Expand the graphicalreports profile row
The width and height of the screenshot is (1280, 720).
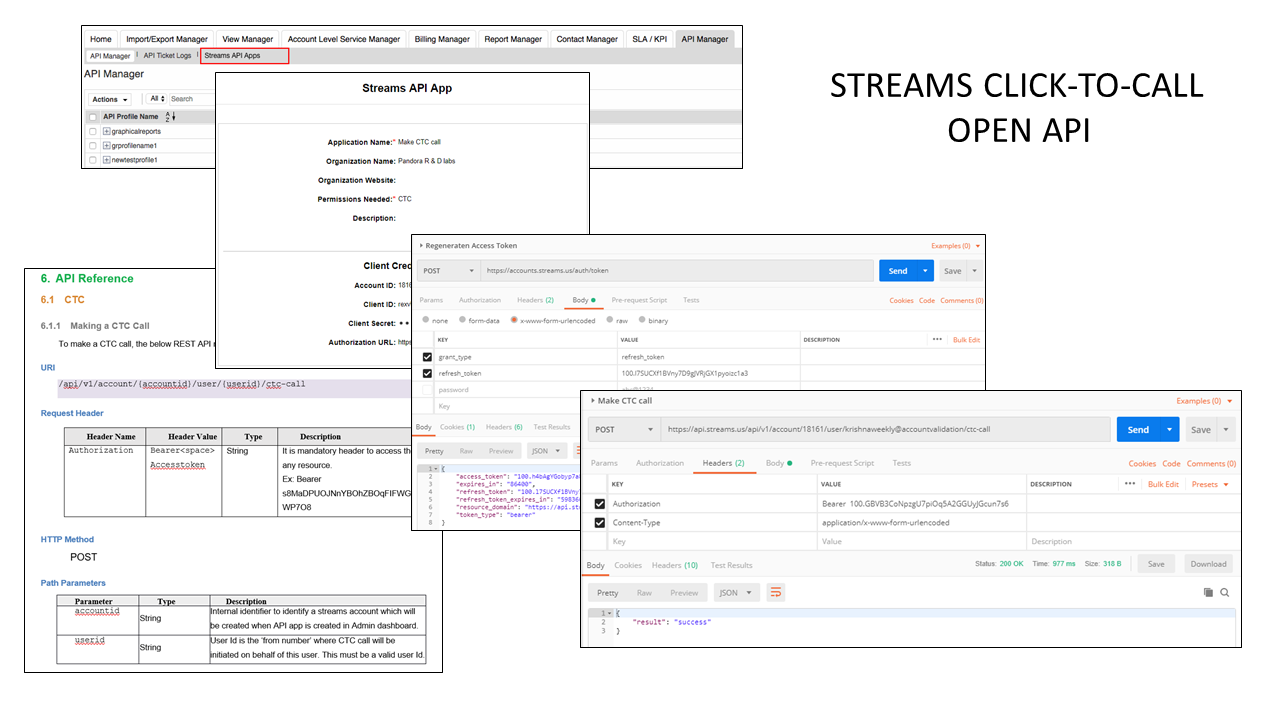point(107,131)
